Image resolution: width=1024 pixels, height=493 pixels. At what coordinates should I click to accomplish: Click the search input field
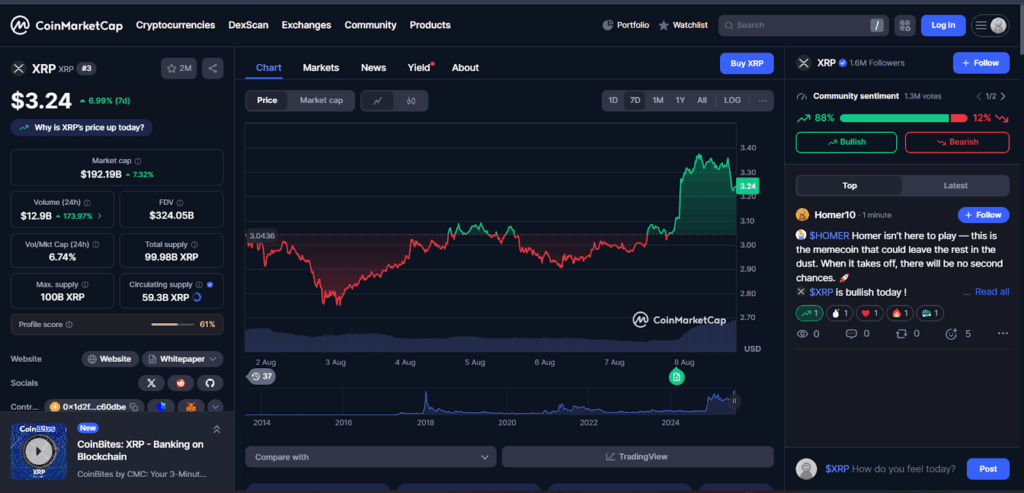pyautogui.click(x=803, y=25)
